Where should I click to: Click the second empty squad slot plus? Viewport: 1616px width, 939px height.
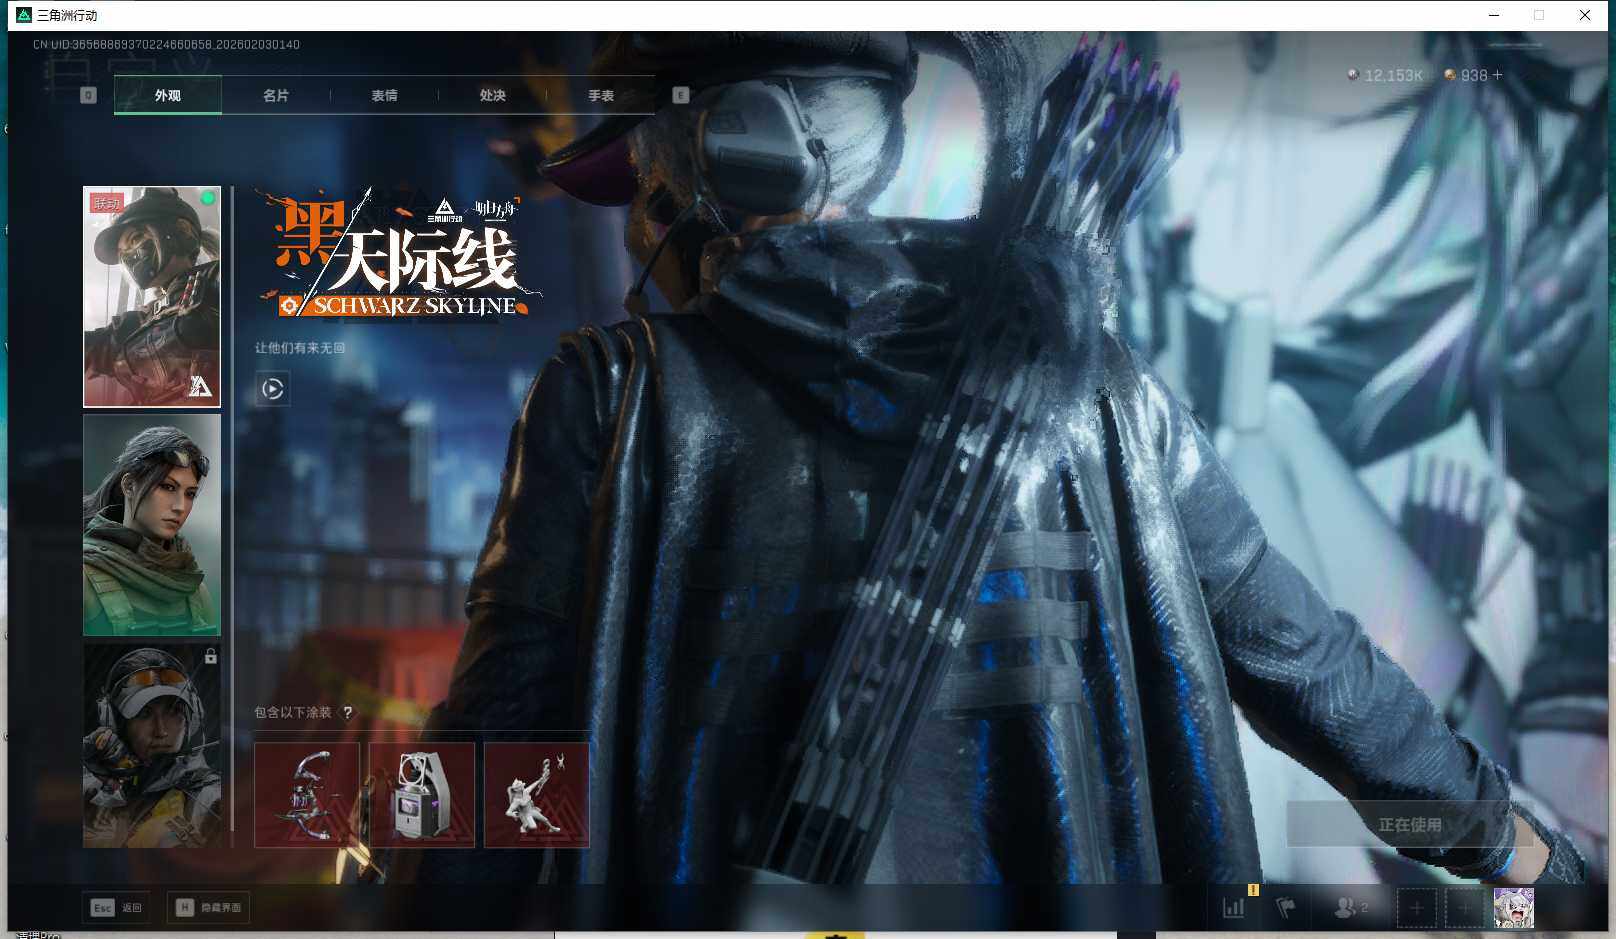pos(1465,908)
